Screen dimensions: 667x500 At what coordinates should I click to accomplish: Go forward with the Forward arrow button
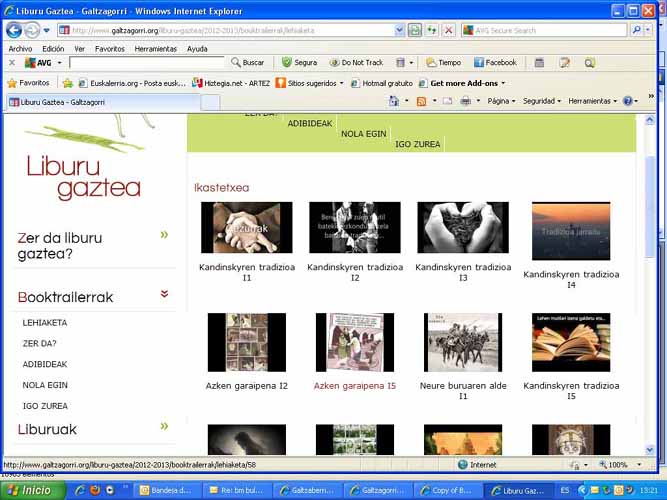click(x=32, y=30)
